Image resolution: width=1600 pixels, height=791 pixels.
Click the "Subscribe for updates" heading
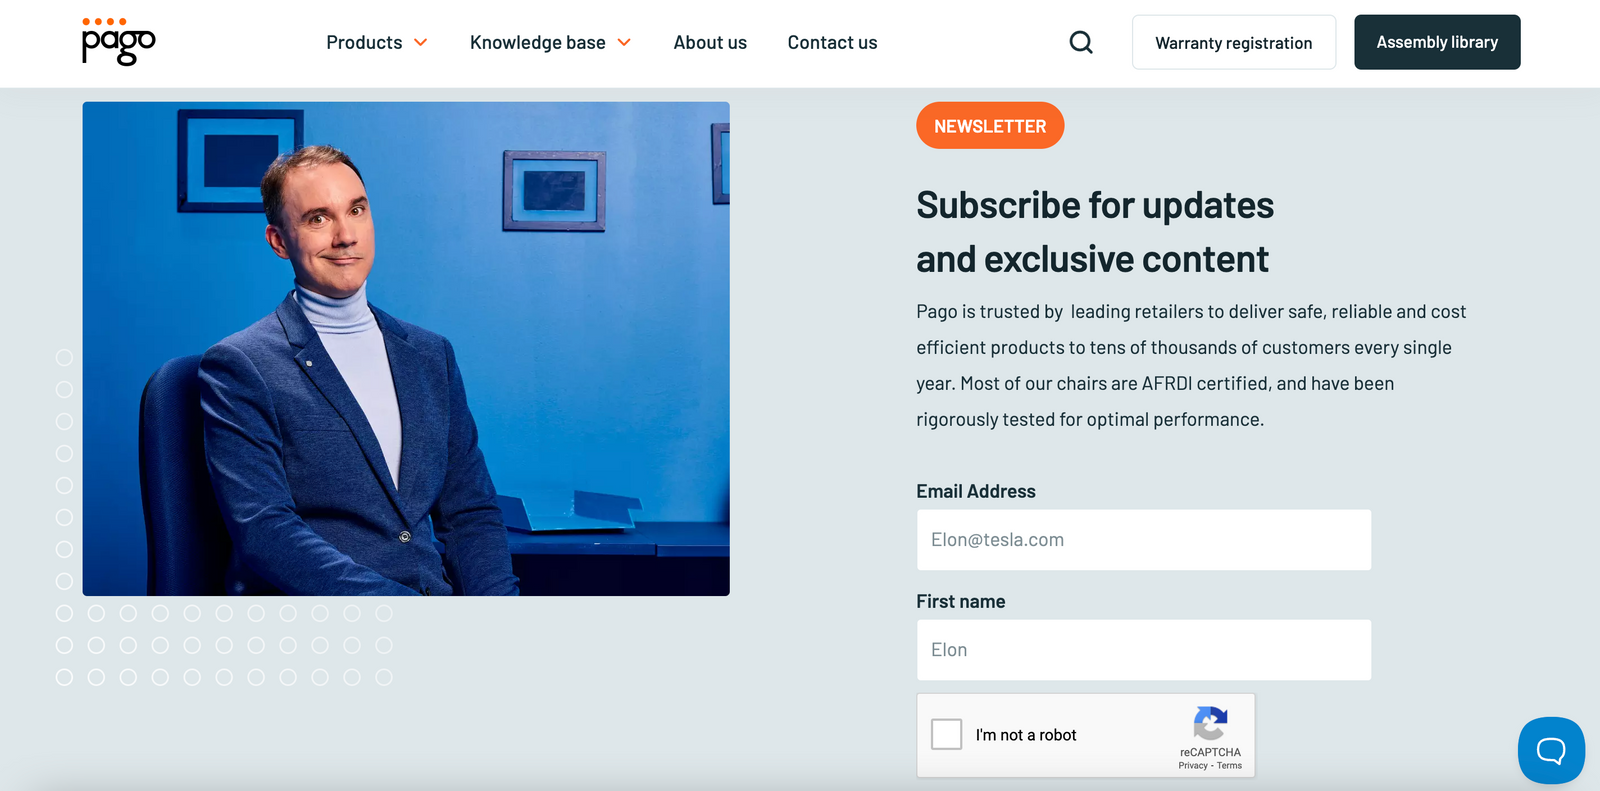click(x=1095, y=206)
